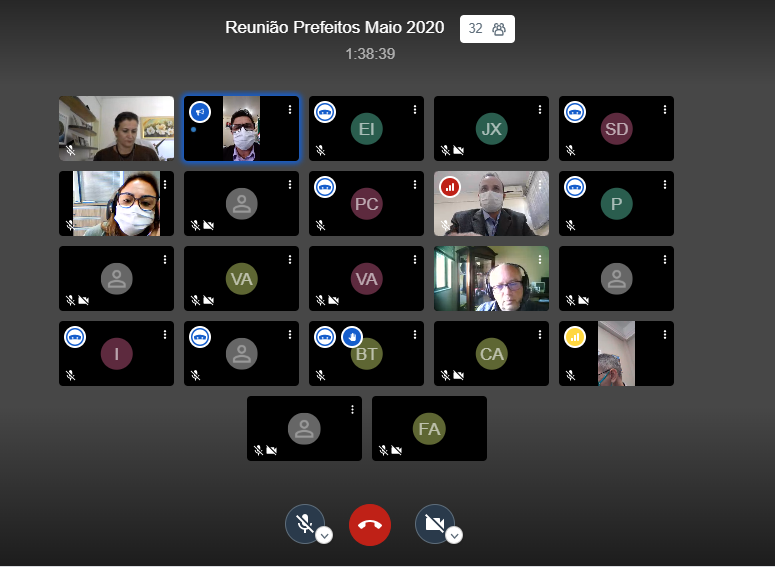Click the blue status icon on SD's tile
This screenshot has height=567, width=775.
575,112
